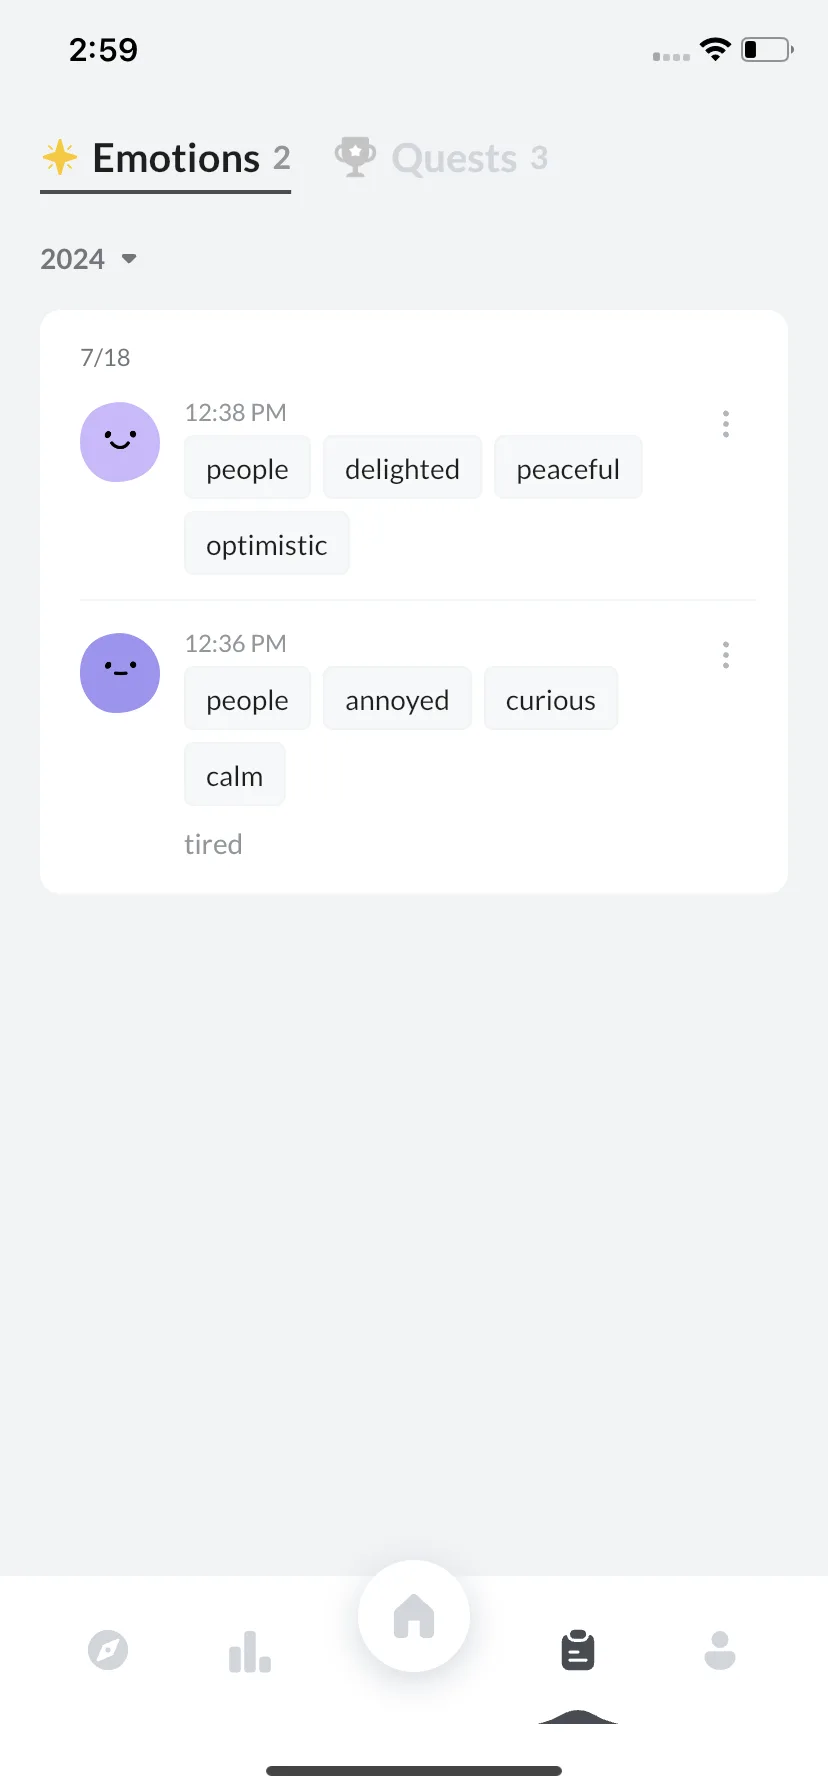Viewport: 828px width, 1792px height.
Task: Open the profile person icon
Action: pos(720,1650)
